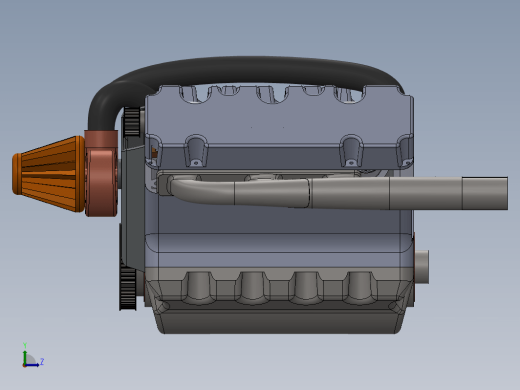This screenshot has width=520, height=390.
Task: Select the lower toothed crank pulley
Action: [x=128, y=287]
